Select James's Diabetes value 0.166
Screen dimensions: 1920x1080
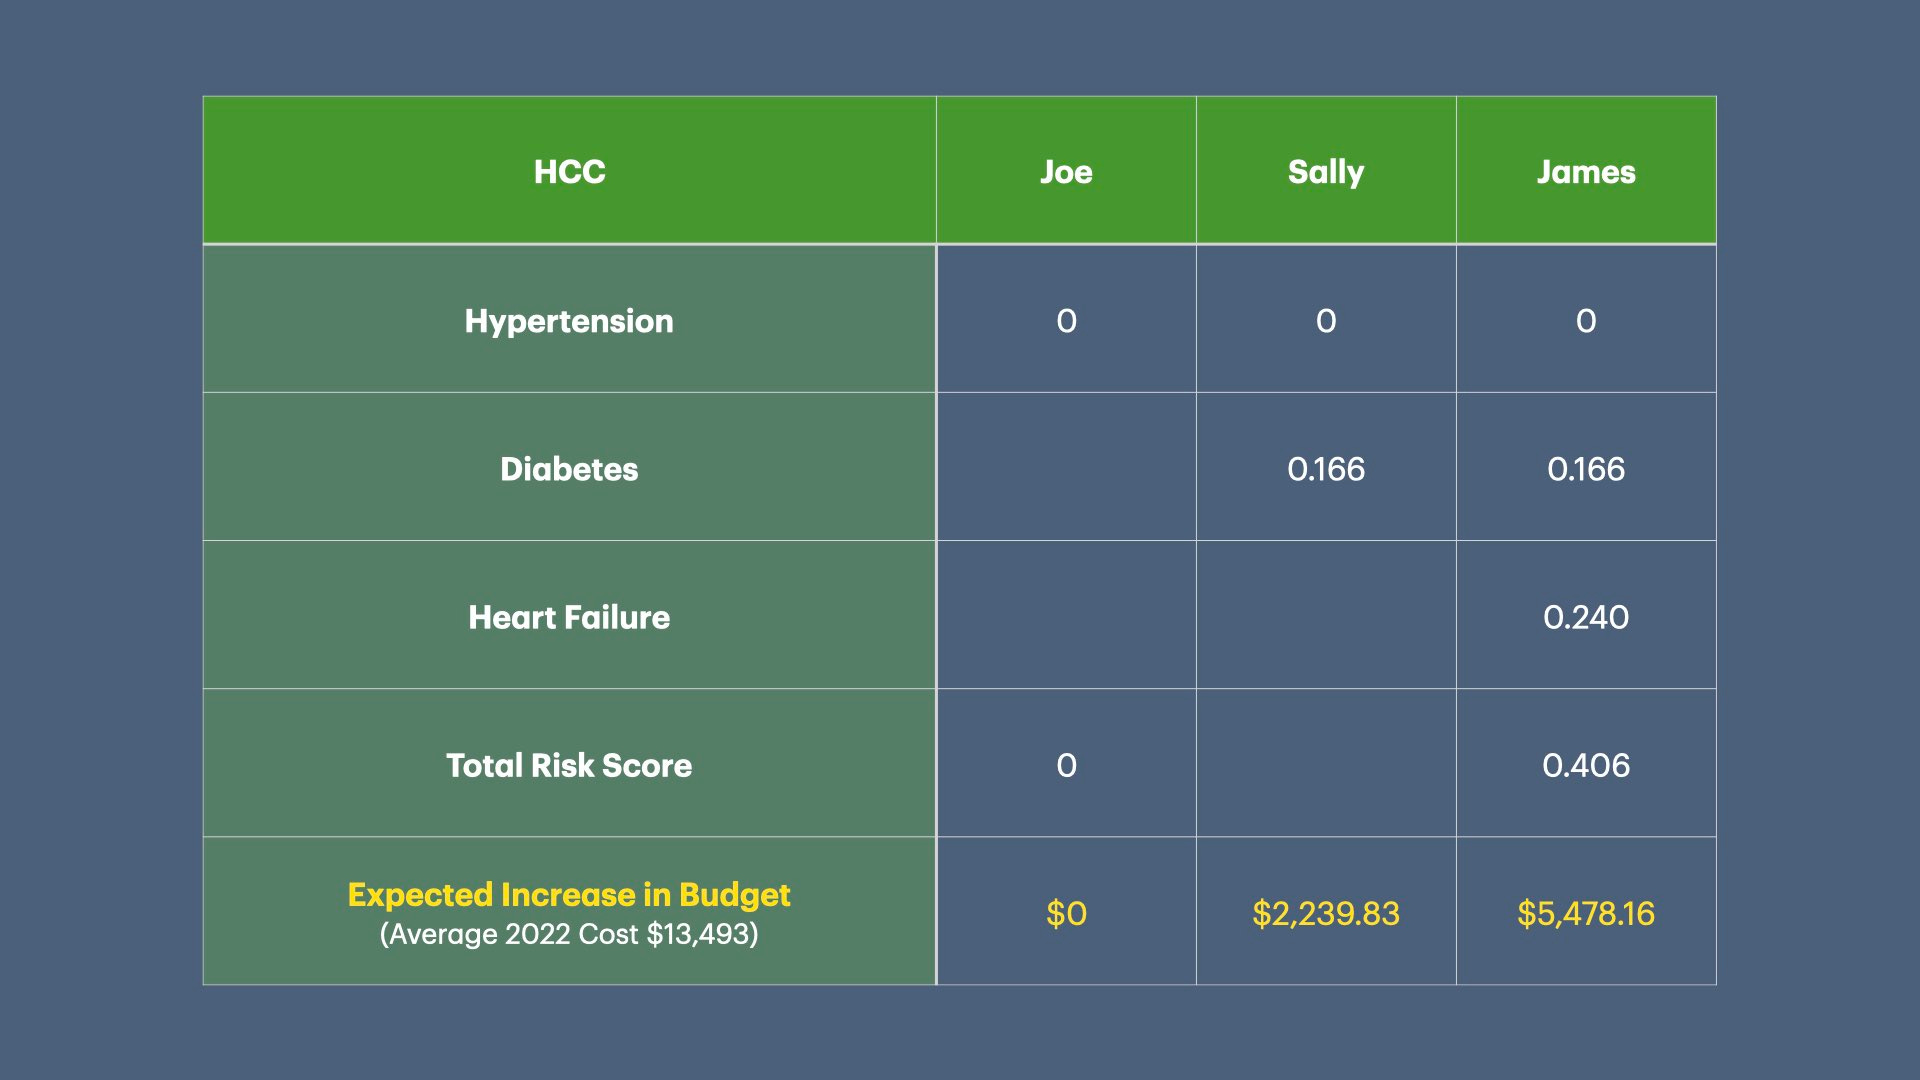tap(1586, 469)
